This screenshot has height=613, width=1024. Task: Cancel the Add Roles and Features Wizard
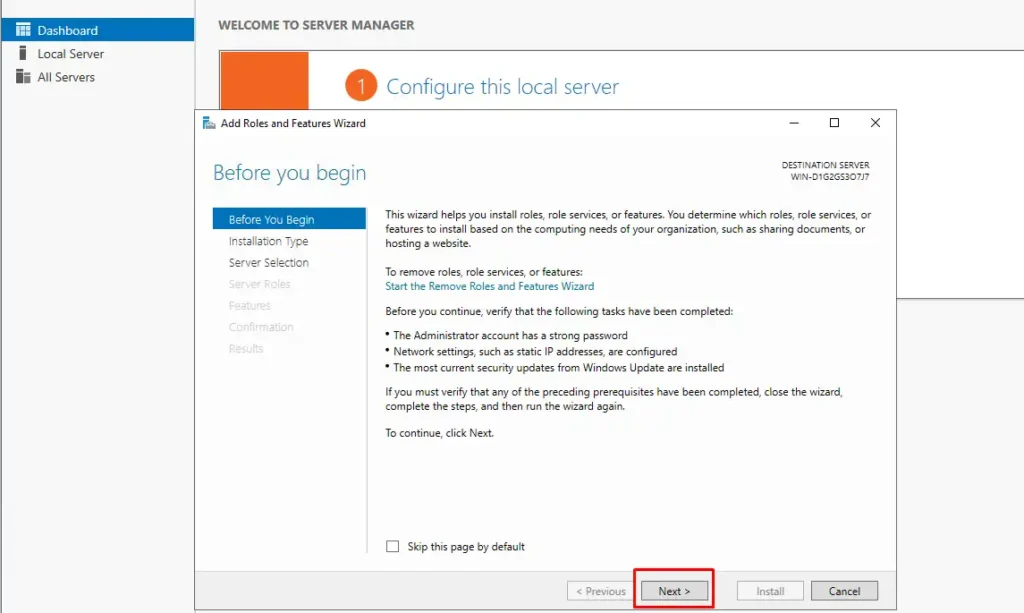click(844, 591)
